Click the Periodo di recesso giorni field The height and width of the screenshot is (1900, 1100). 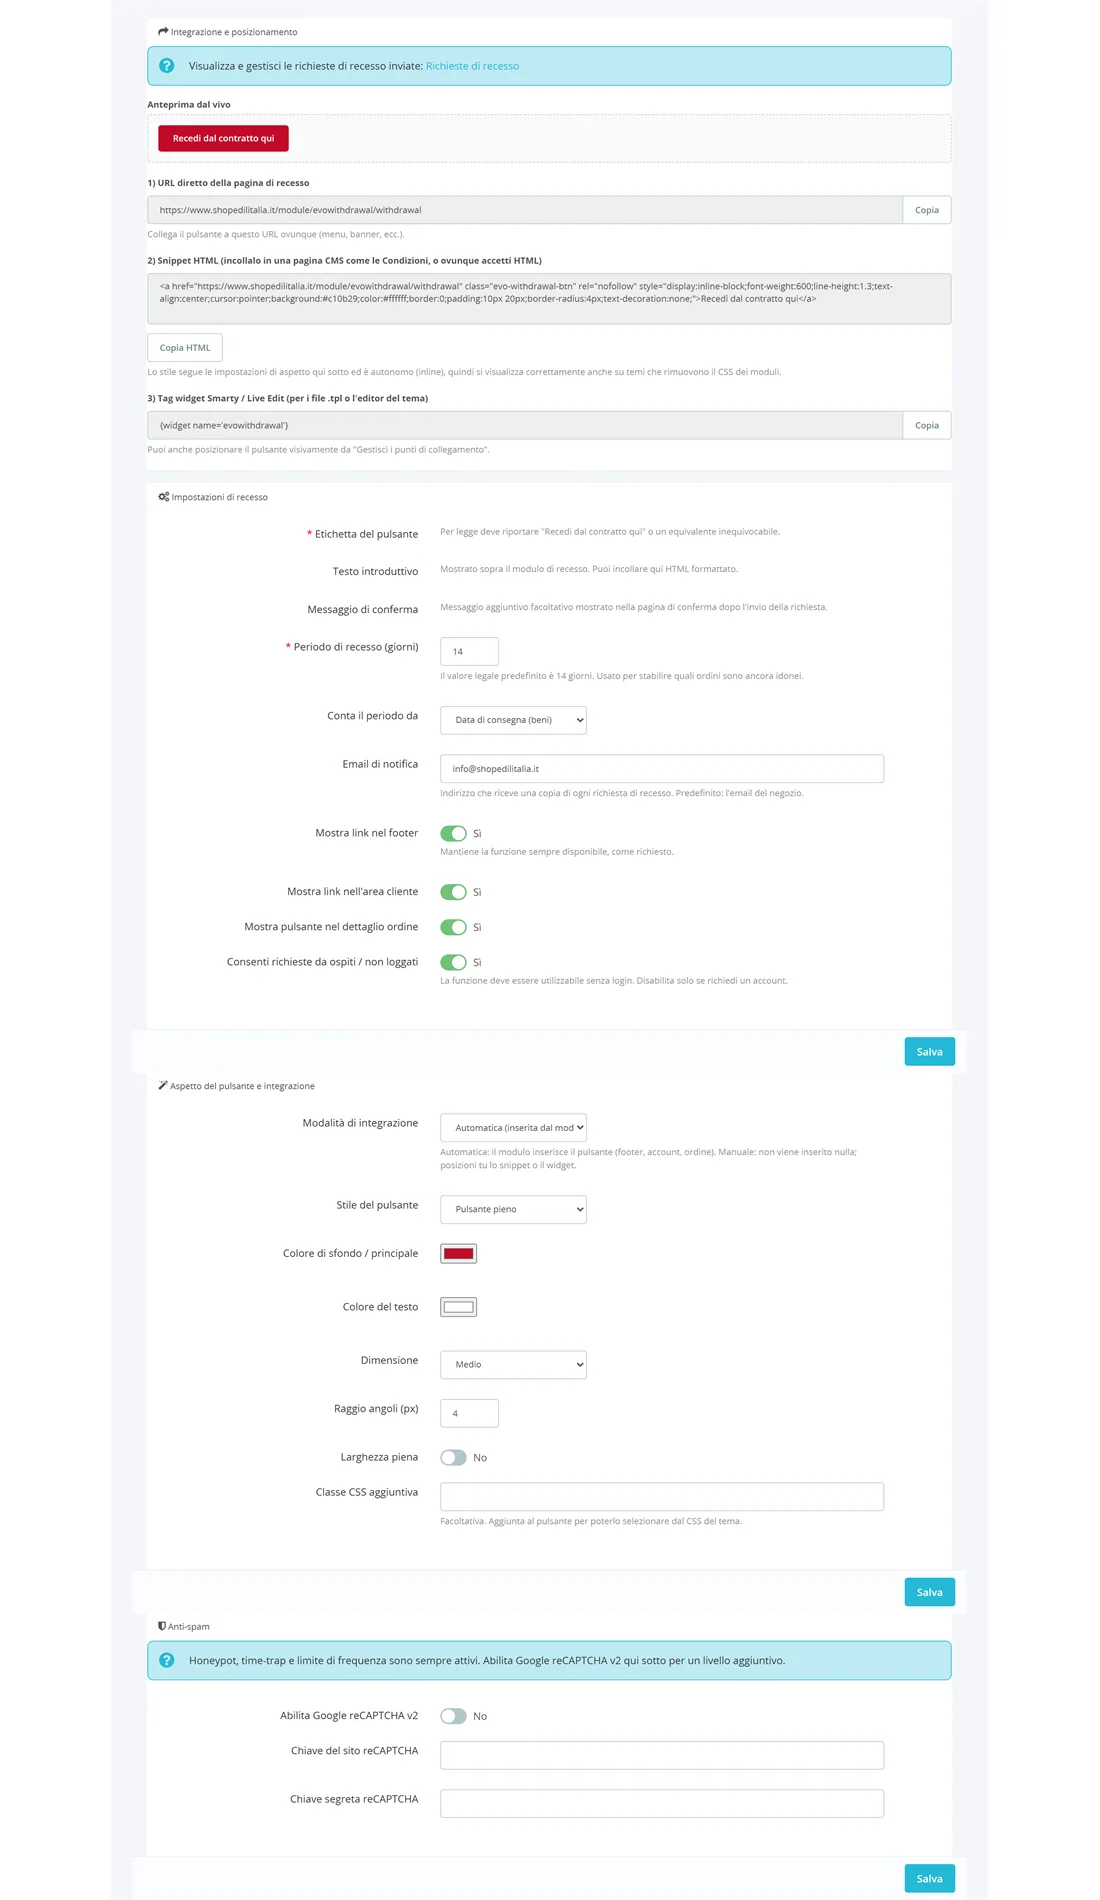(x=469, y=651)
